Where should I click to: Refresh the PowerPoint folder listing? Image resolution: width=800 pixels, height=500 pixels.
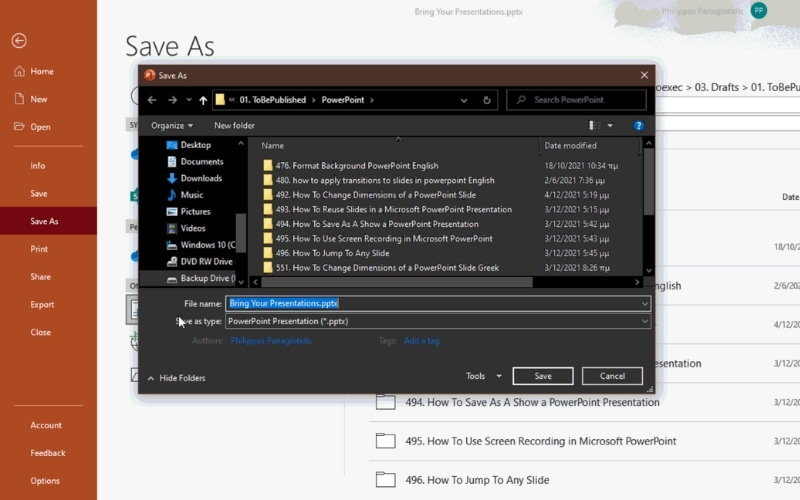coord(487,100)
